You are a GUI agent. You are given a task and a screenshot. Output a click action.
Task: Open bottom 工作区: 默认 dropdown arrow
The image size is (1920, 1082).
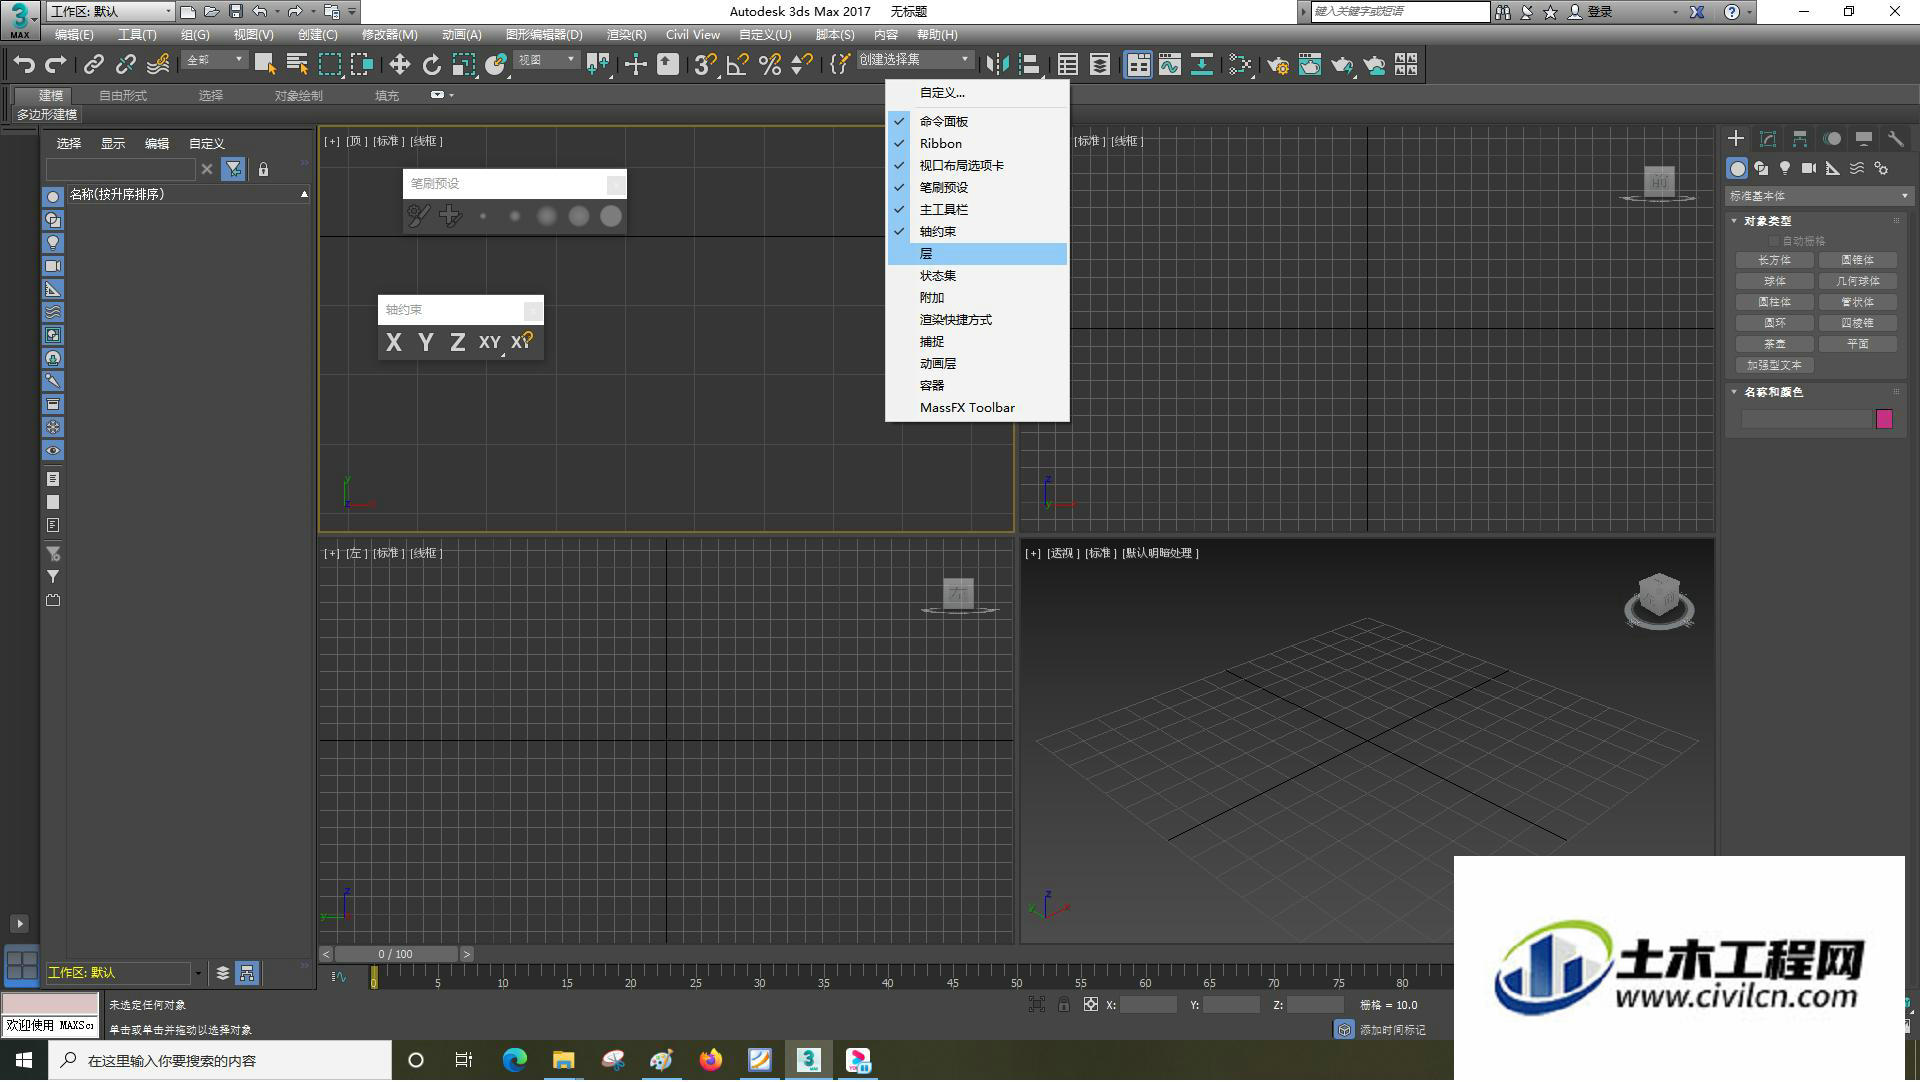coord(197,973)
